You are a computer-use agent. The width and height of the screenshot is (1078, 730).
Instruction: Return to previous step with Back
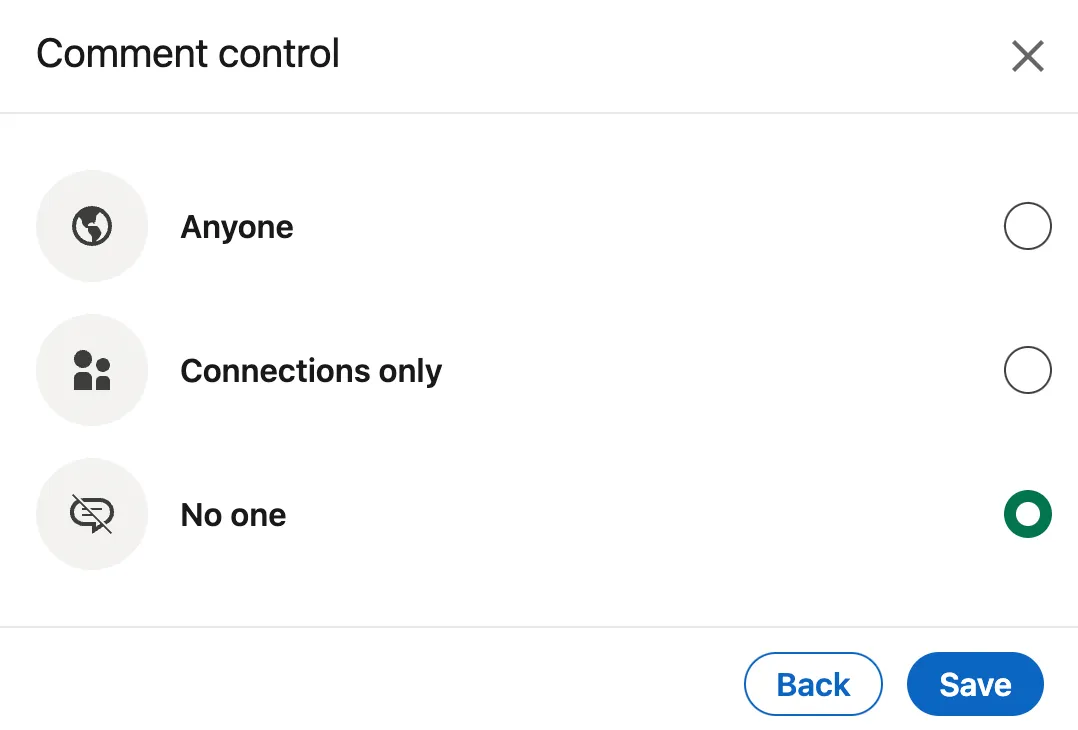(813, 685)
